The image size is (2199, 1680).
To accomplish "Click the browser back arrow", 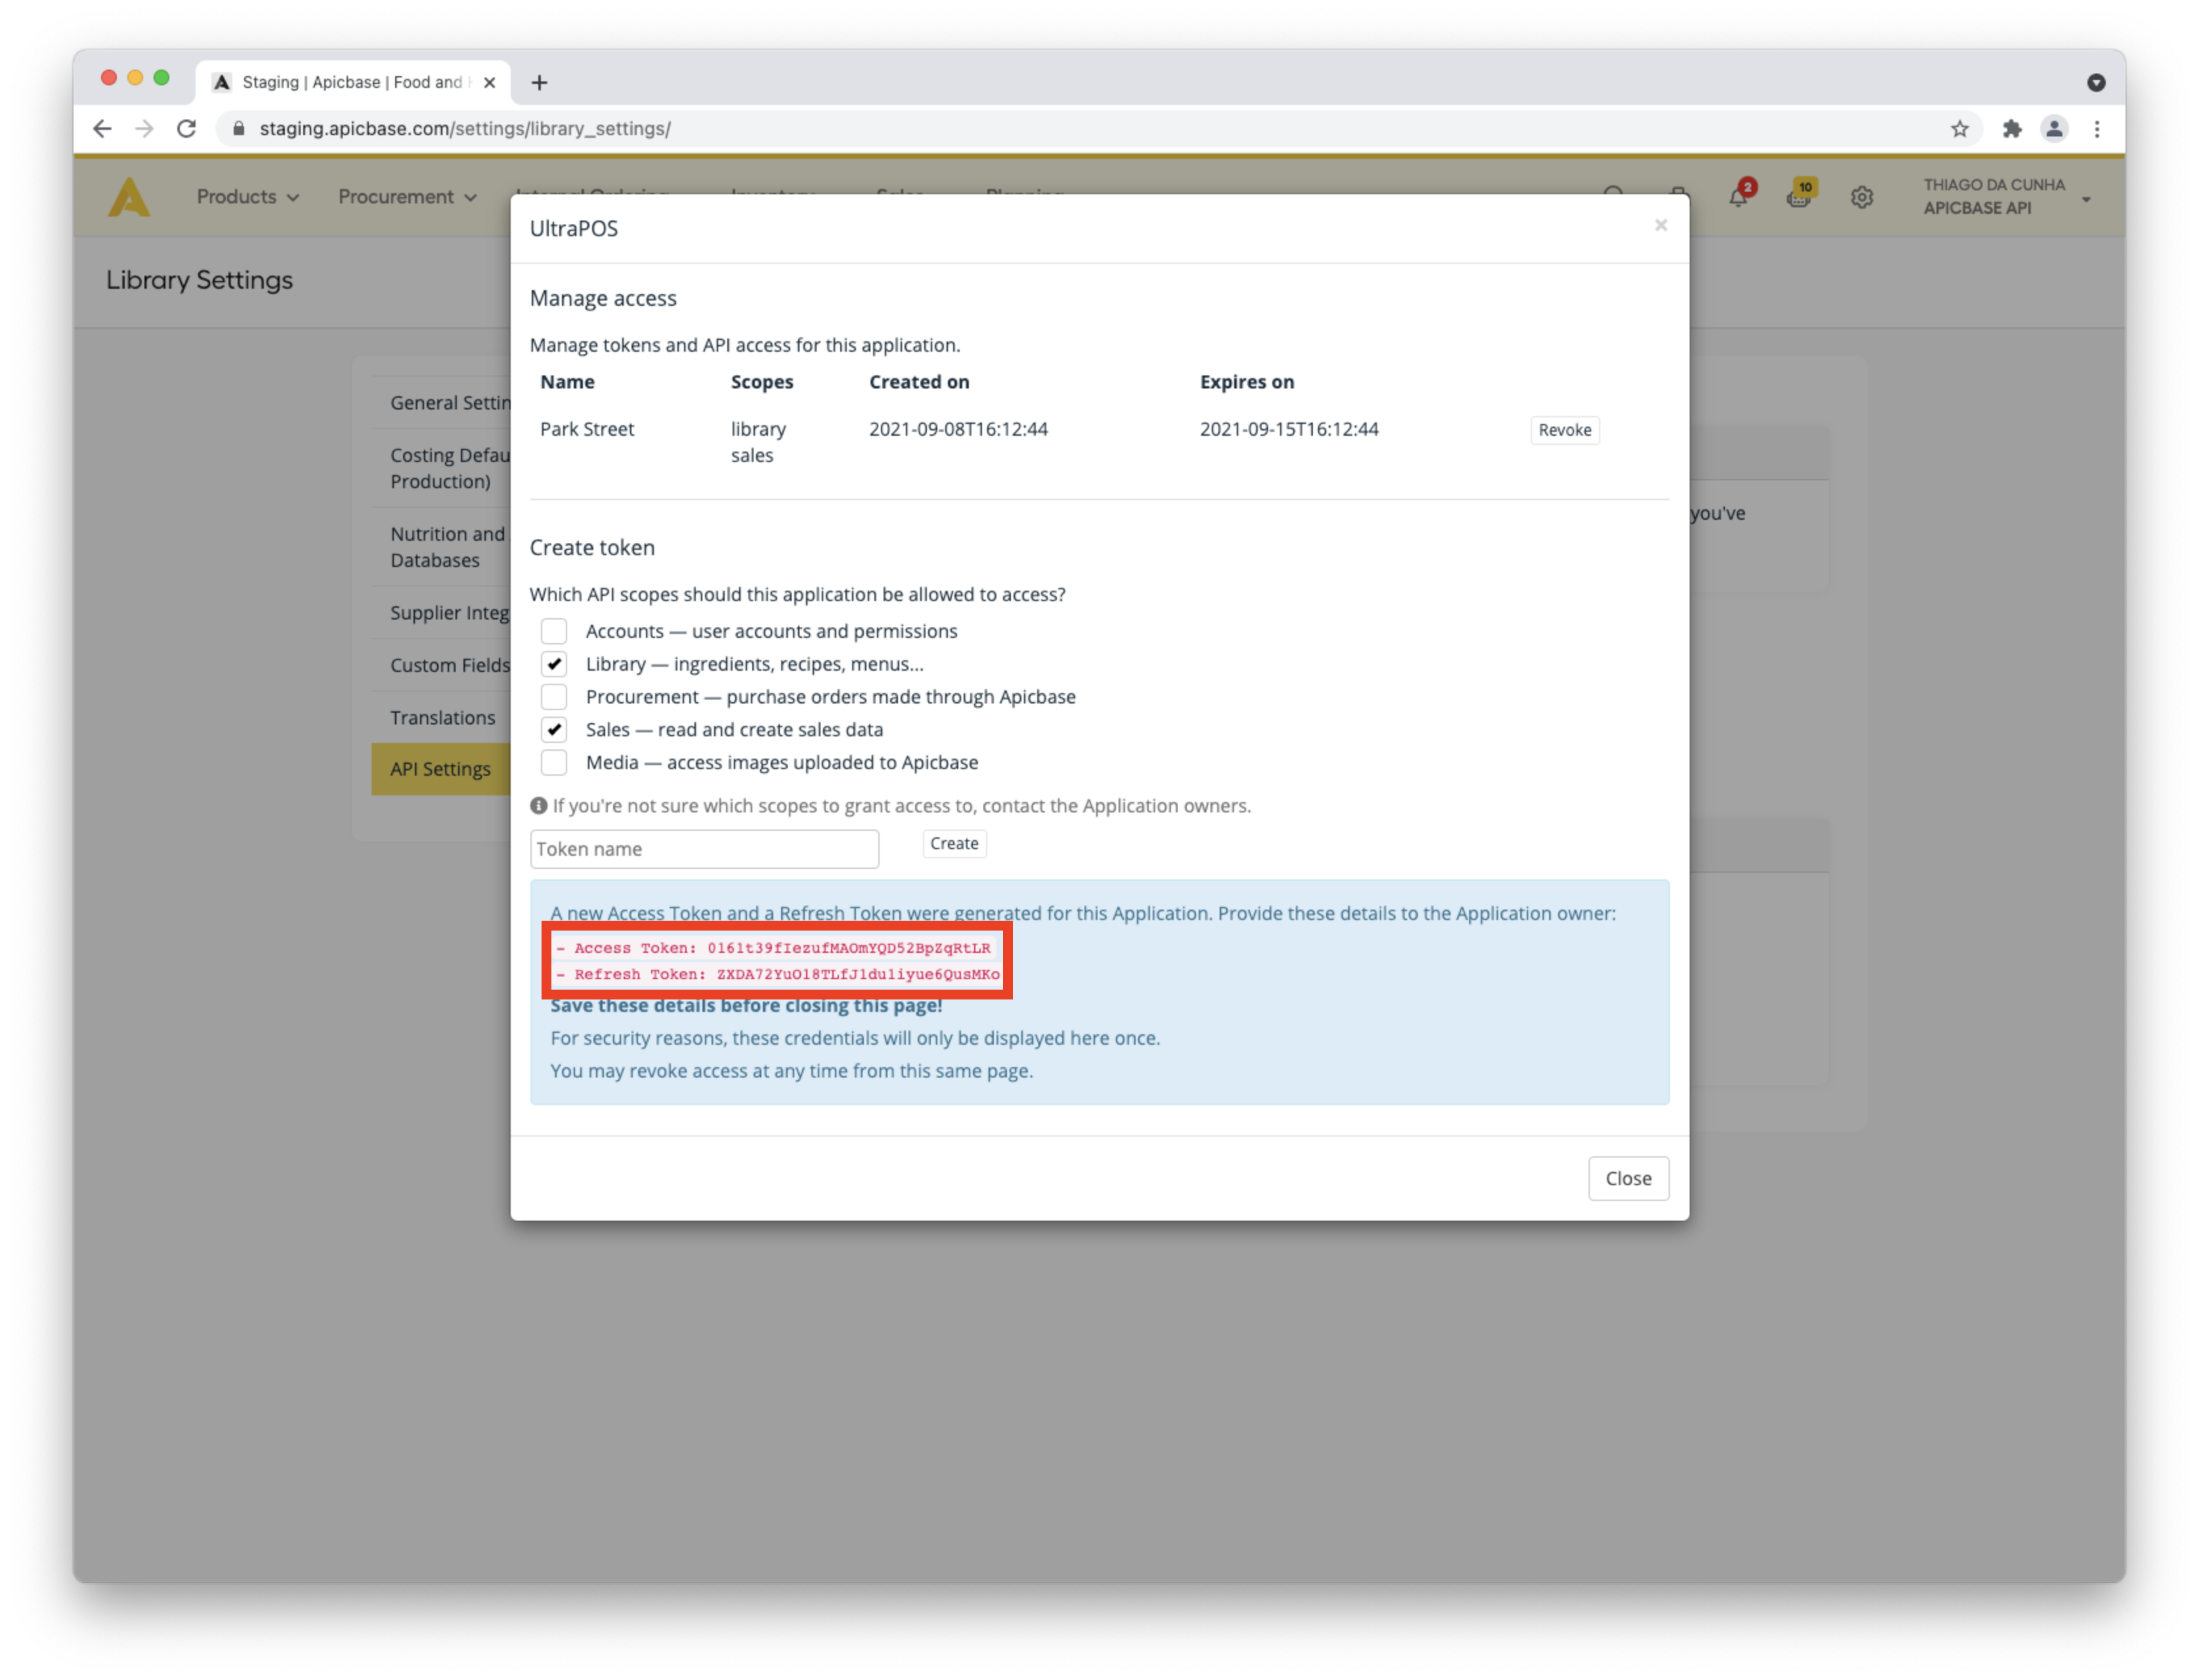I will [102, 128].
